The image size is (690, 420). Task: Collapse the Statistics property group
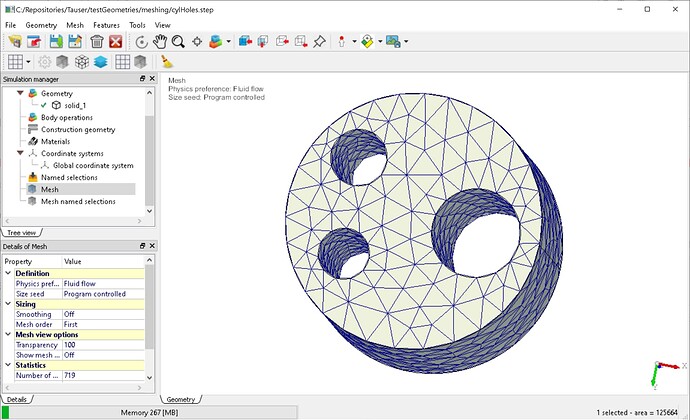[8, 365]
